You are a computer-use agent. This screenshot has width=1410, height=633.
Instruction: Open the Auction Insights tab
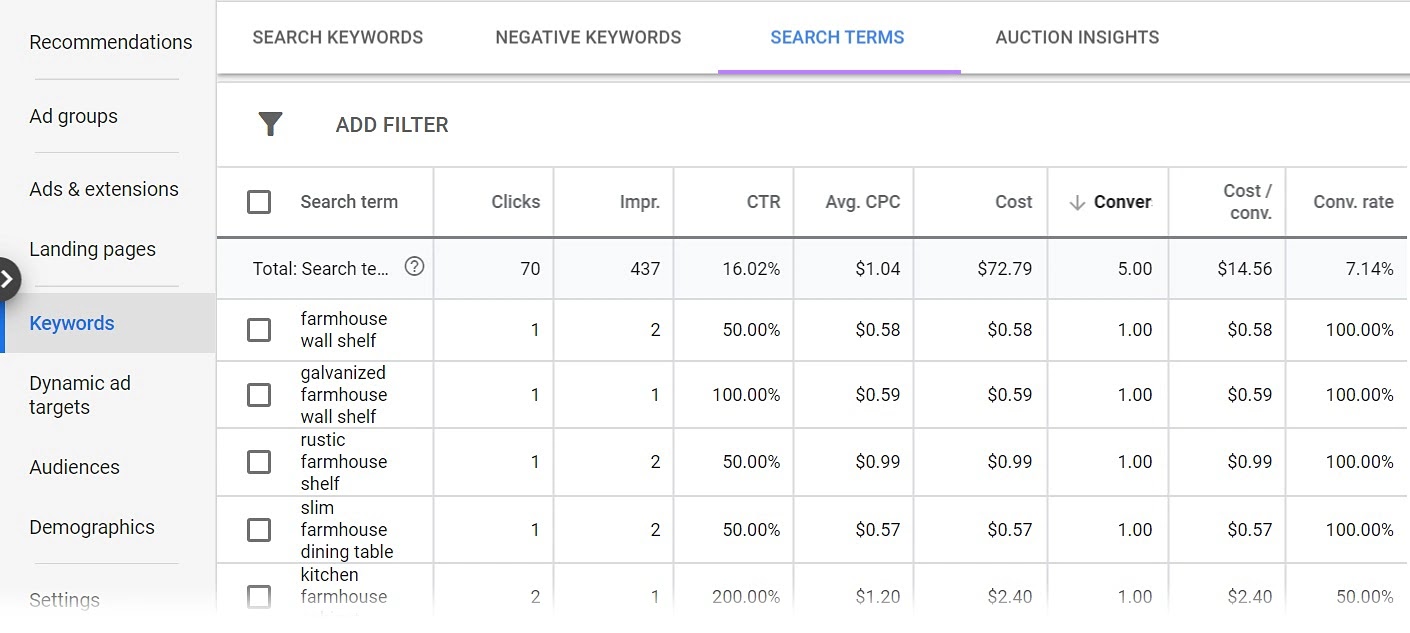[1076, 37]
